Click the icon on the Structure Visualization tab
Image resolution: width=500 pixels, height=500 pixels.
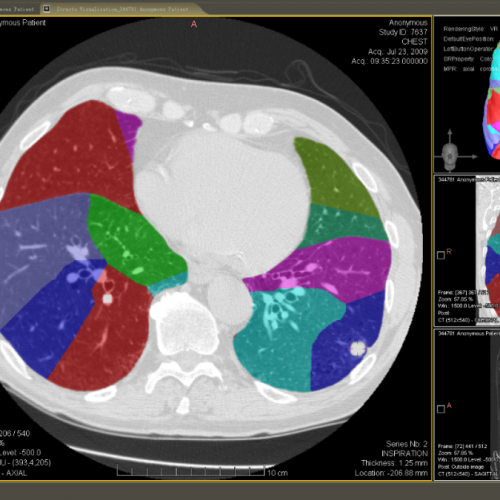47,9
